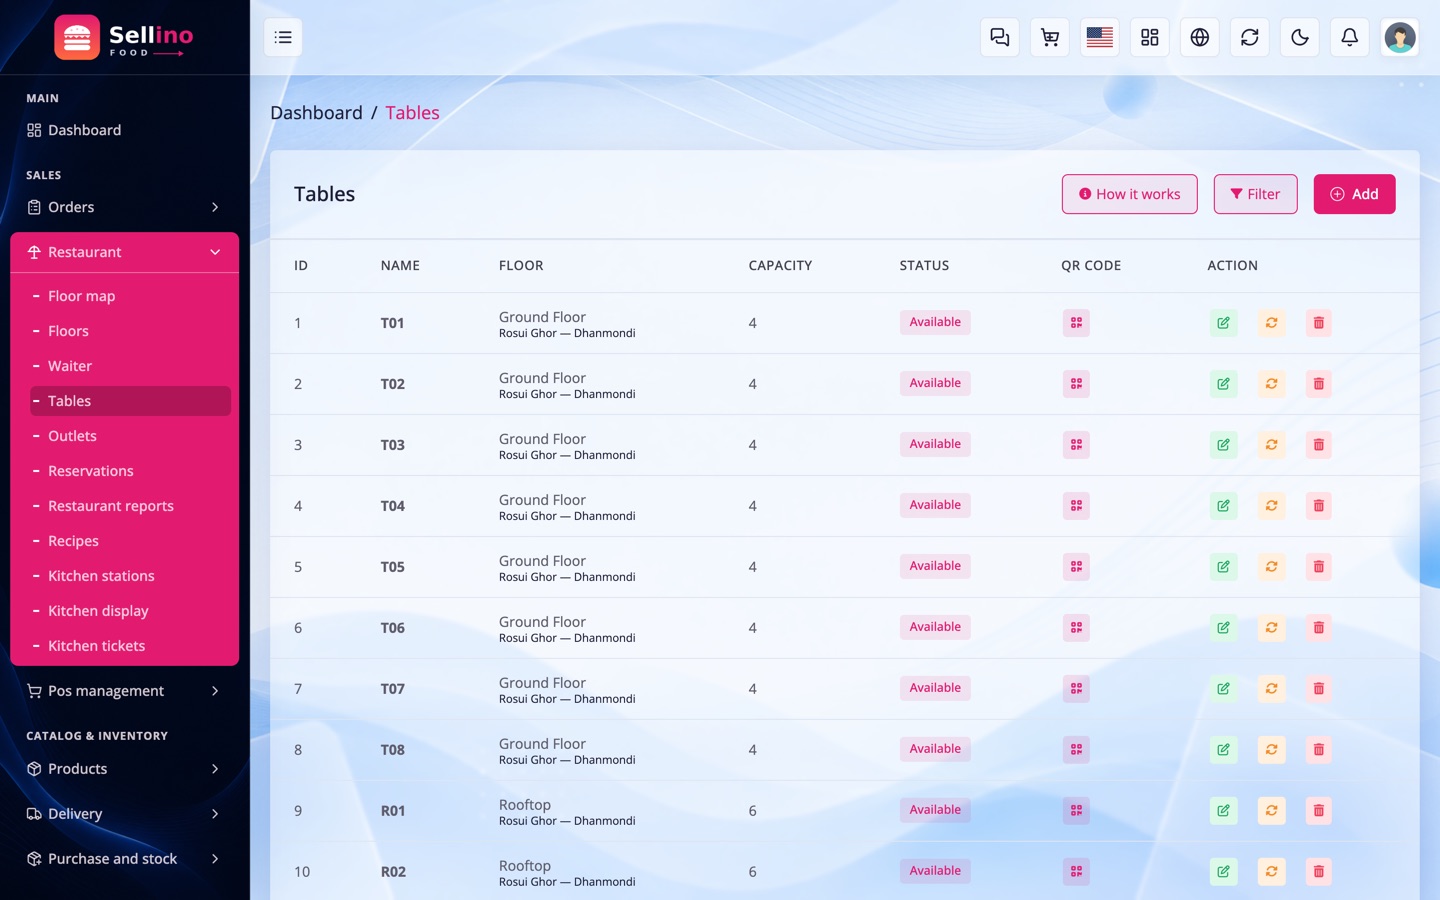This screenshot has width=1440, height=900.
Task: Toggle the sidebar menu list icon
Action: (283, 37)
